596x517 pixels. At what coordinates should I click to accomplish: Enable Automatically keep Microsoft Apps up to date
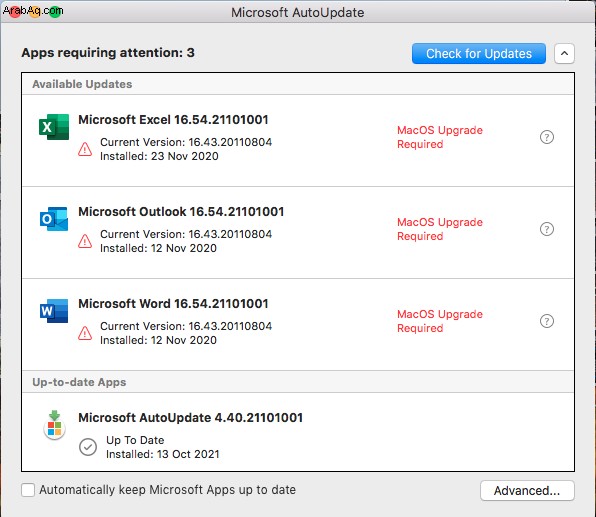pos(28,490)
